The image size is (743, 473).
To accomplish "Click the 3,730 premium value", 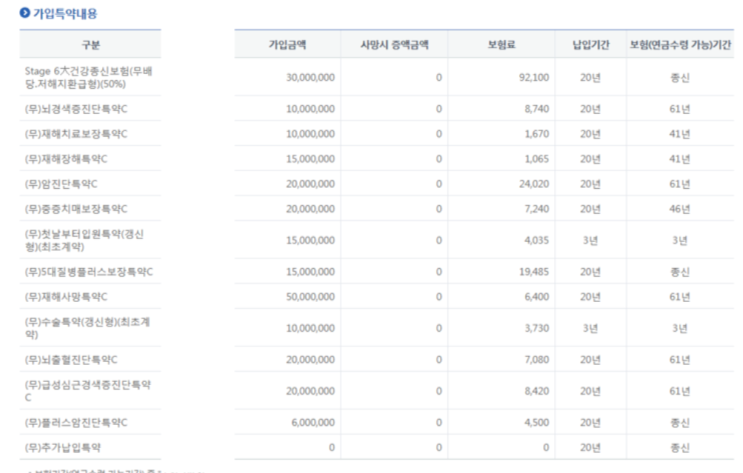I will coord(537,328).
